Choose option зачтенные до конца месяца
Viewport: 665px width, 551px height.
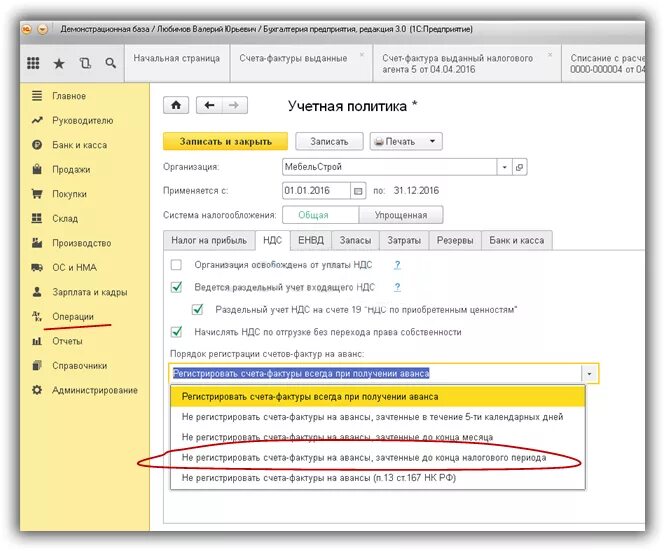(377, 437)
